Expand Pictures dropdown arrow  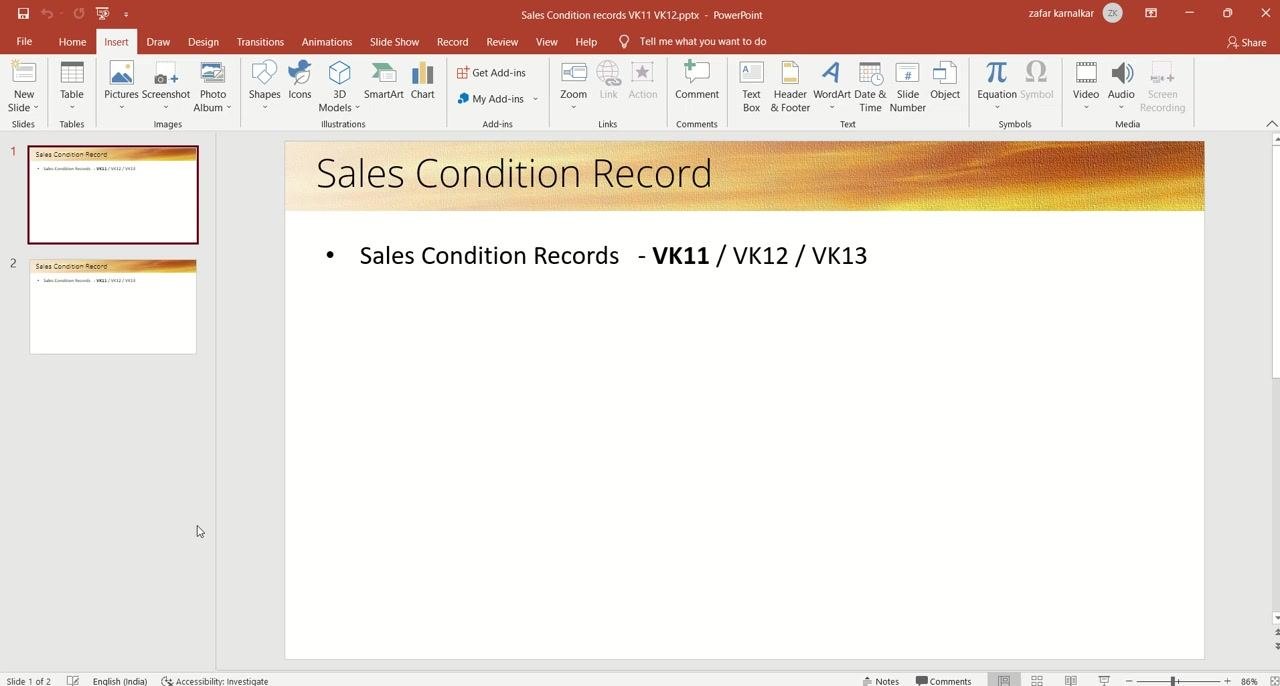[121, 108]
